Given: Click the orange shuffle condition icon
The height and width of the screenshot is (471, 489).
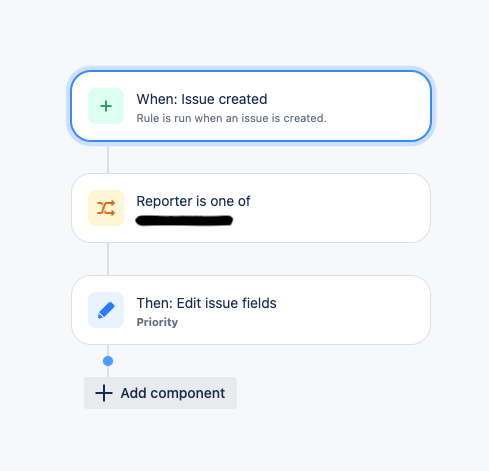Looking at the screenshot, I should 106,208.
